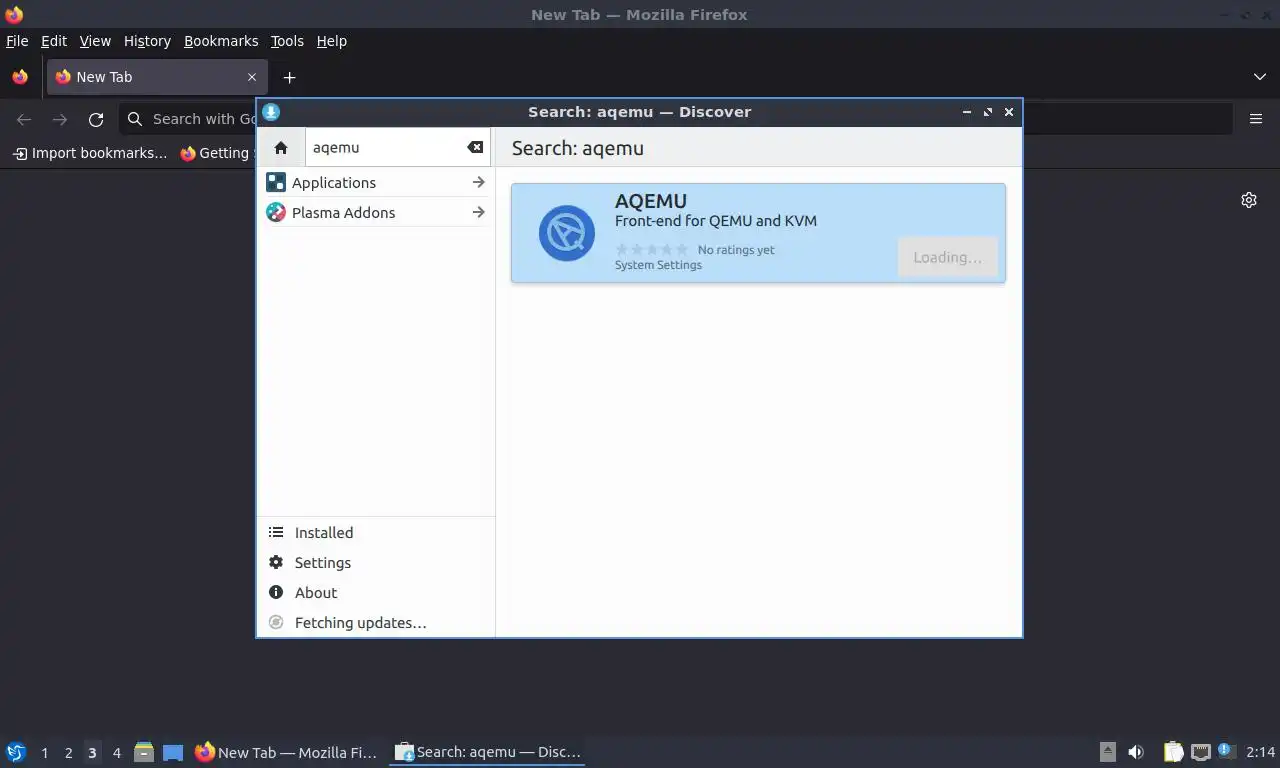
Task: Click the clock showing 2:14
Action: [x=1260, y=752]
